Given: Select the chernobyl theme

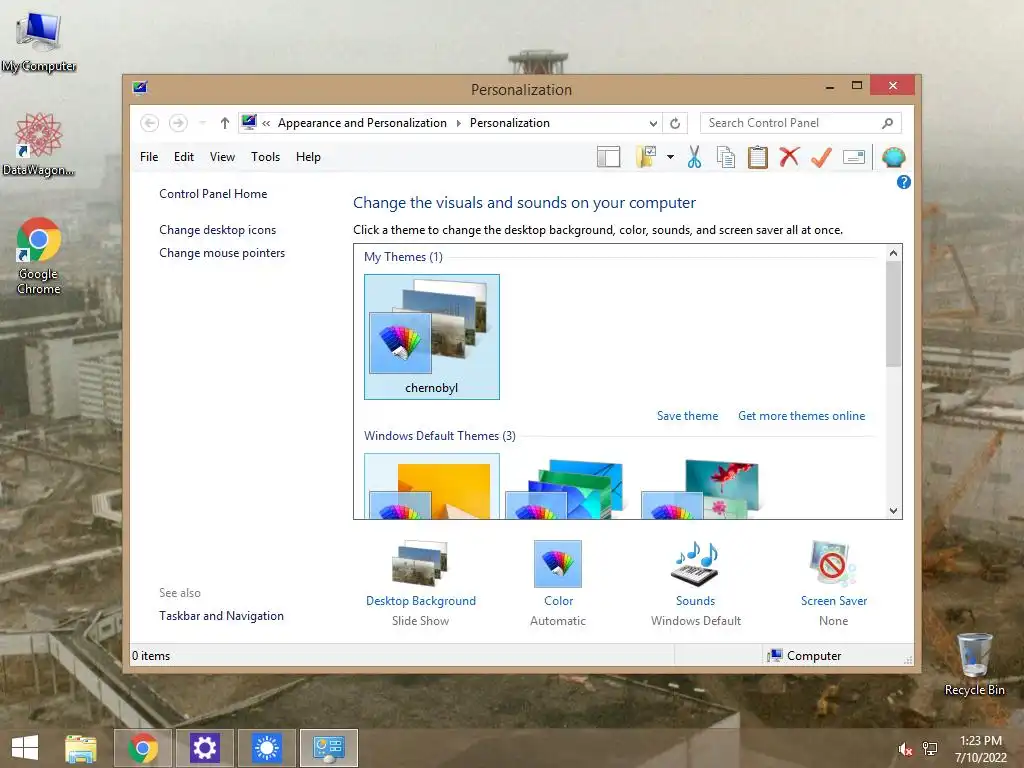Looking at the screenshot, I should [x=432, y=336].
